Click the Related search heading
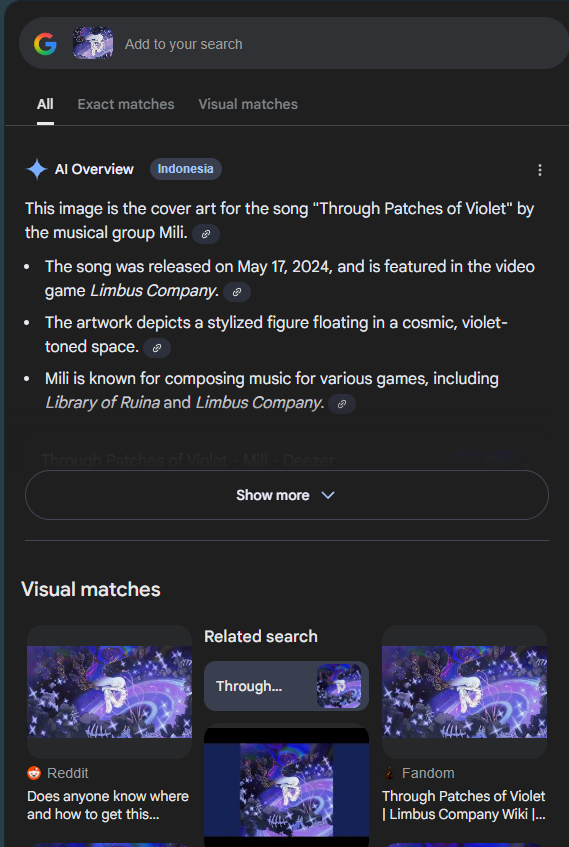Screen dimensions: 569x847 261,636
